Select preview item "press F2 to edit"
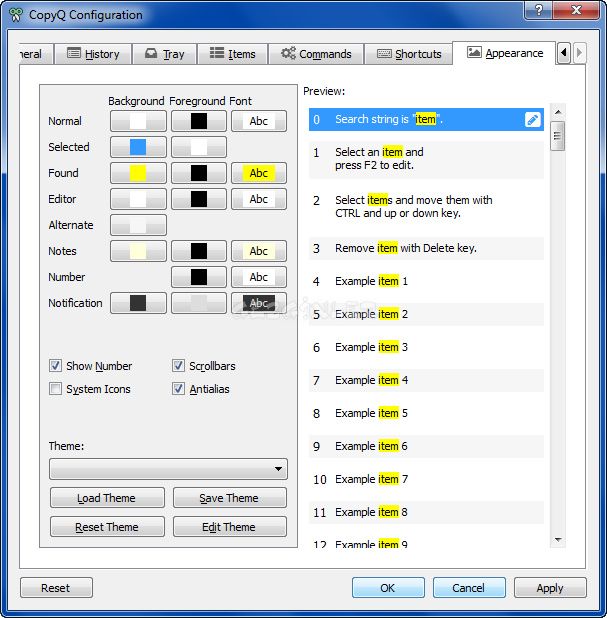 click(x=426, y=159)
